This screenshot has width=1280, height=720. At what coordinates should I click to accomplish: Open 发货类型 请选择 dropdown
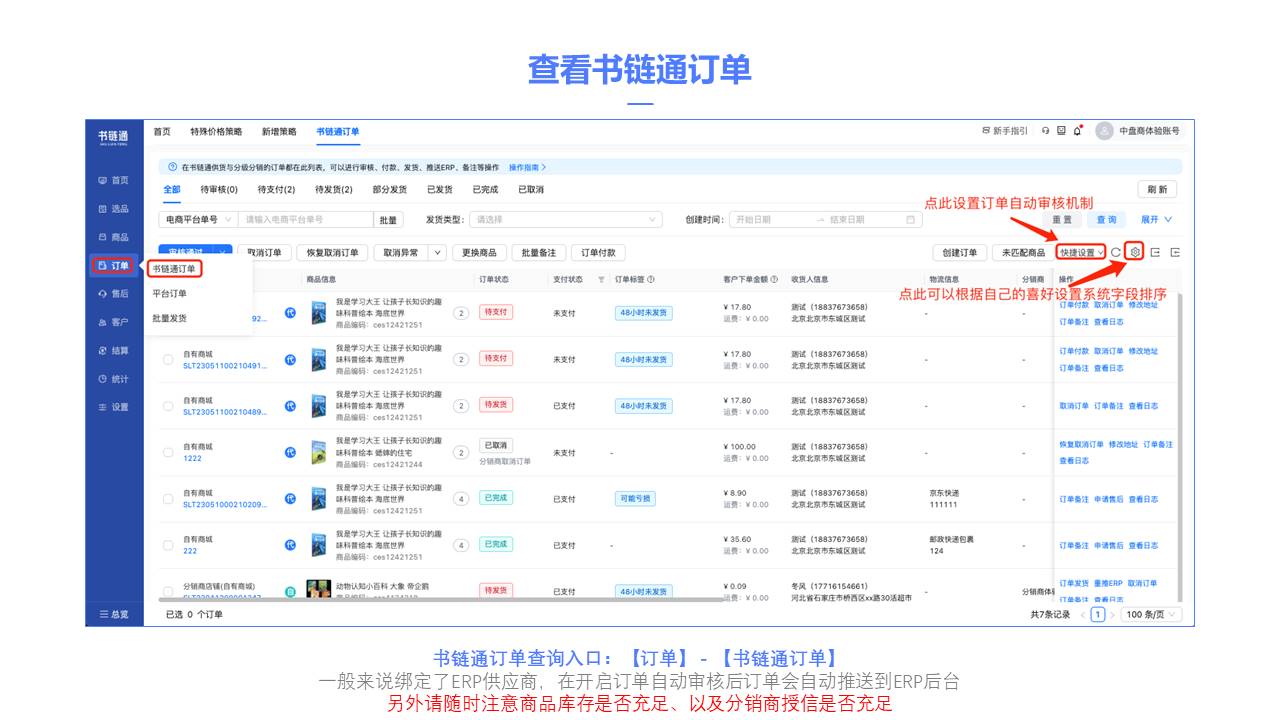point(567,219)
